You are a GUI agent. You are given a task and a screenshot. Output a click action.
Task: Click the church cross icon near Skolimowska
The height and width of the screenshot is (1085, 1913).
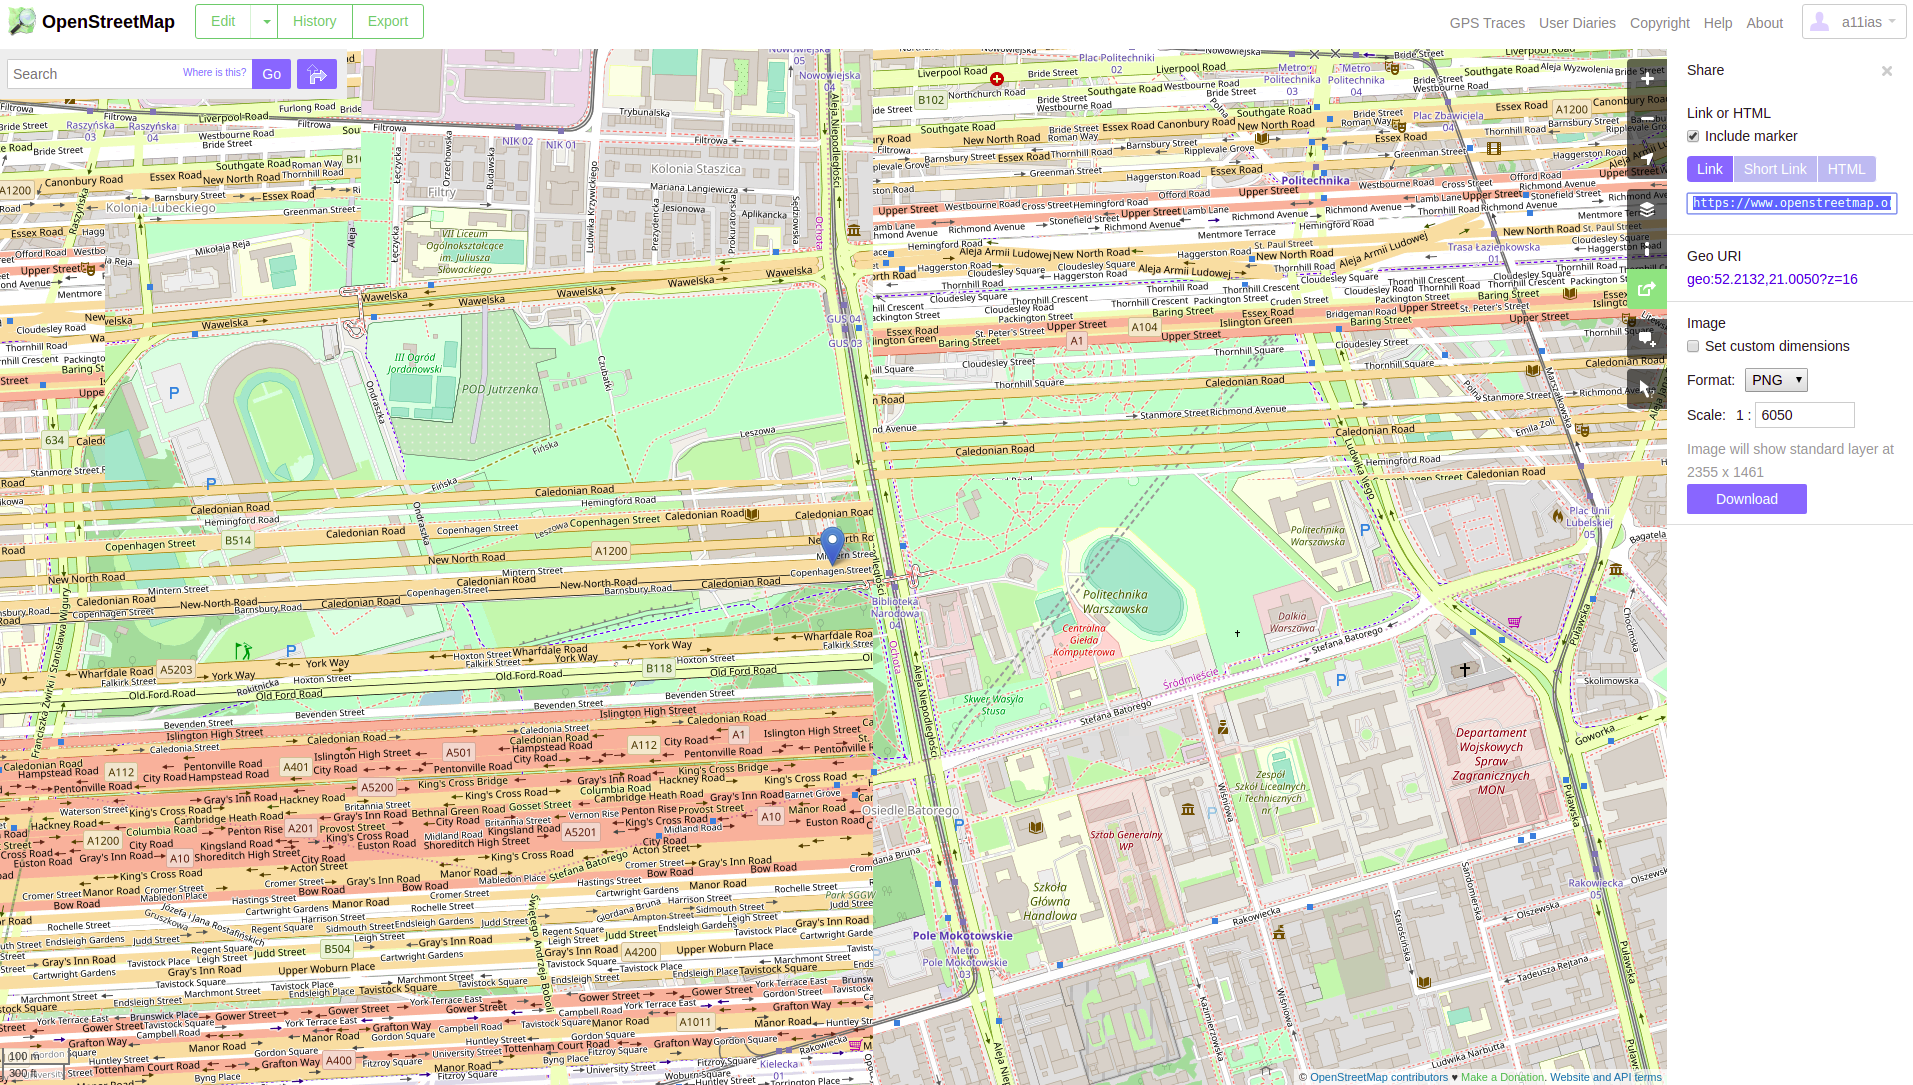(x=1465, y=670)
